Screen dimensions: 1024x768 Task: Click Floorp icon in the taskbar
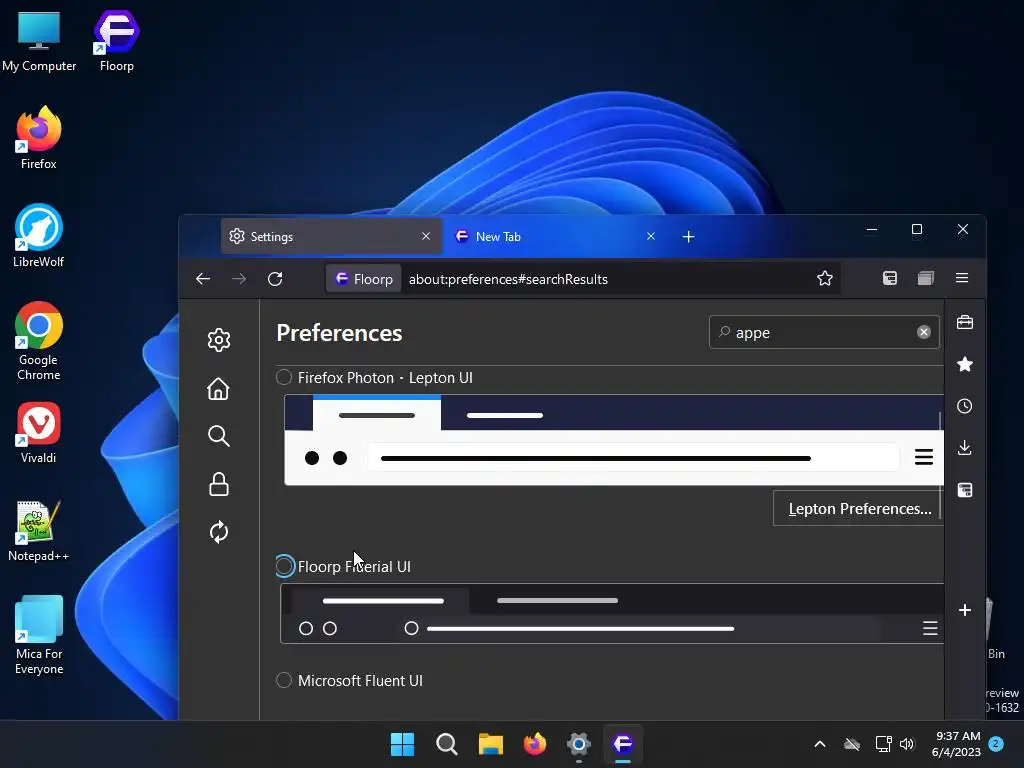click(x=623, y=744)
